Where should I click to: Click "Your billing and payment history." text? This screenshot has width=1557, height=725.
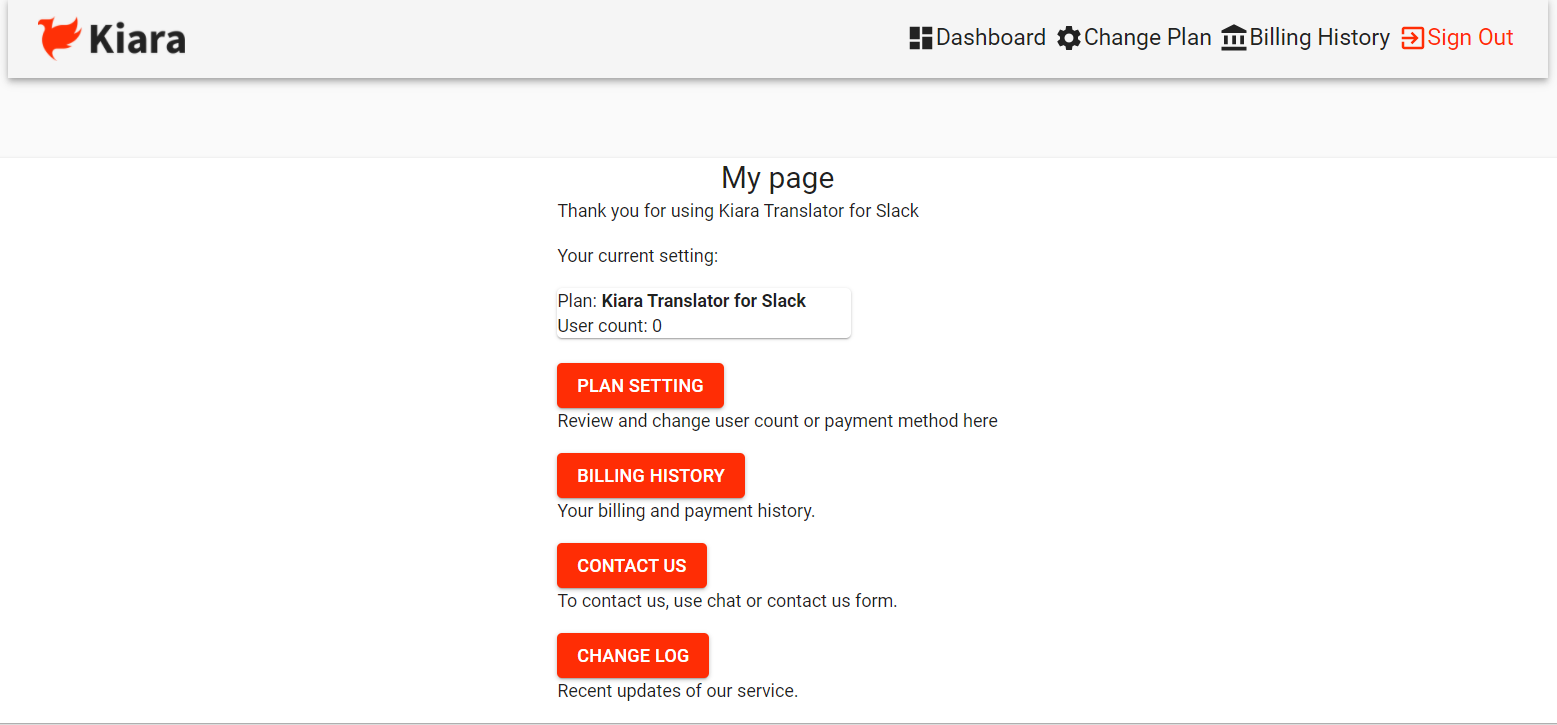pyautogui.click(x=686, y=511)
